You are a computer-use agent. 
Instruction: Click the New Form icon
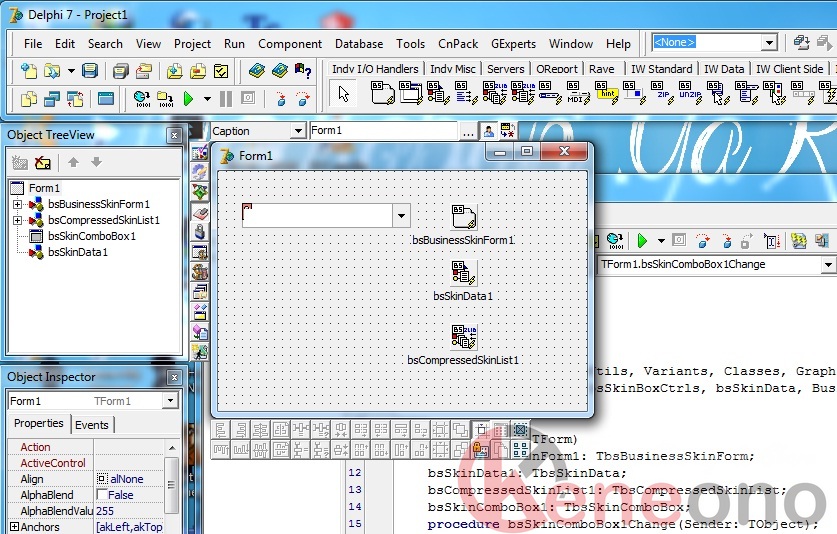pyautogui.click(x=106, y=99)
